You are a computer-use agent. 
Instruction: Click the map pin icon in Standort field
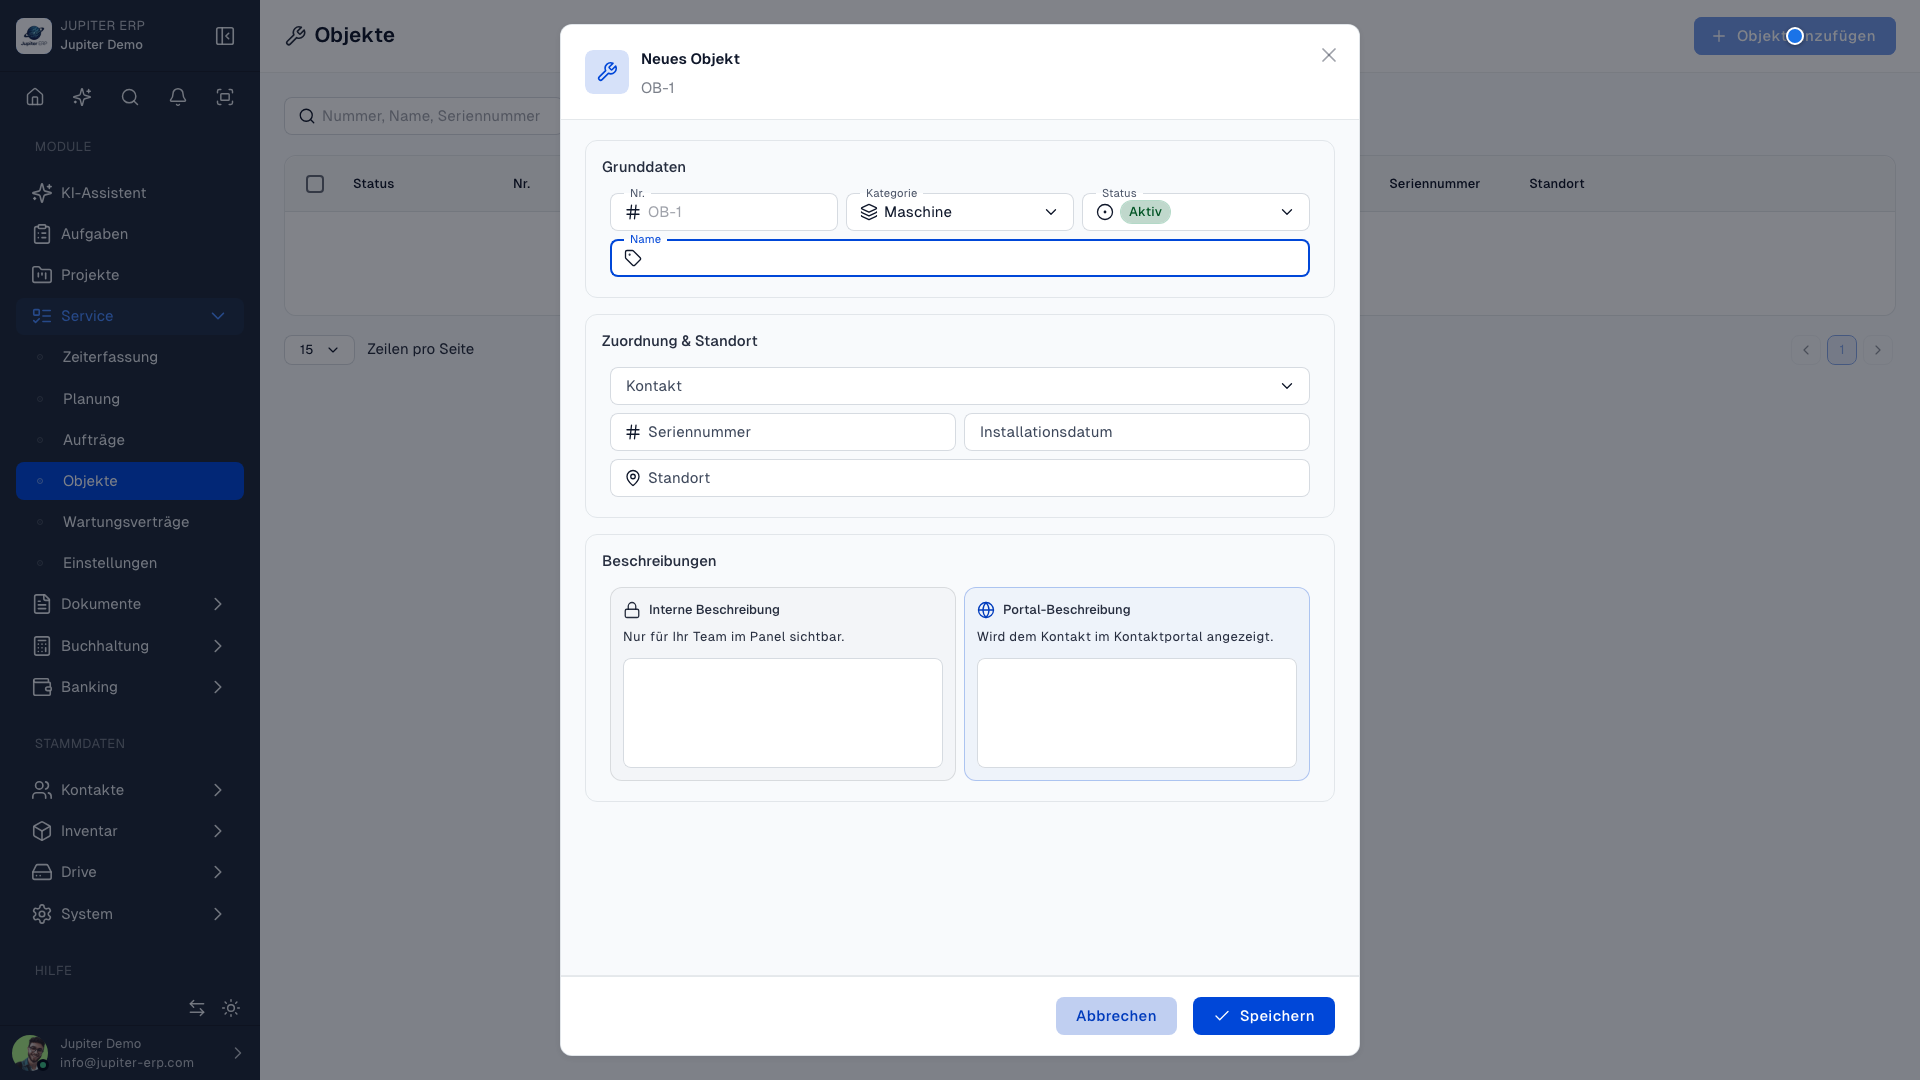click(633, 478)
